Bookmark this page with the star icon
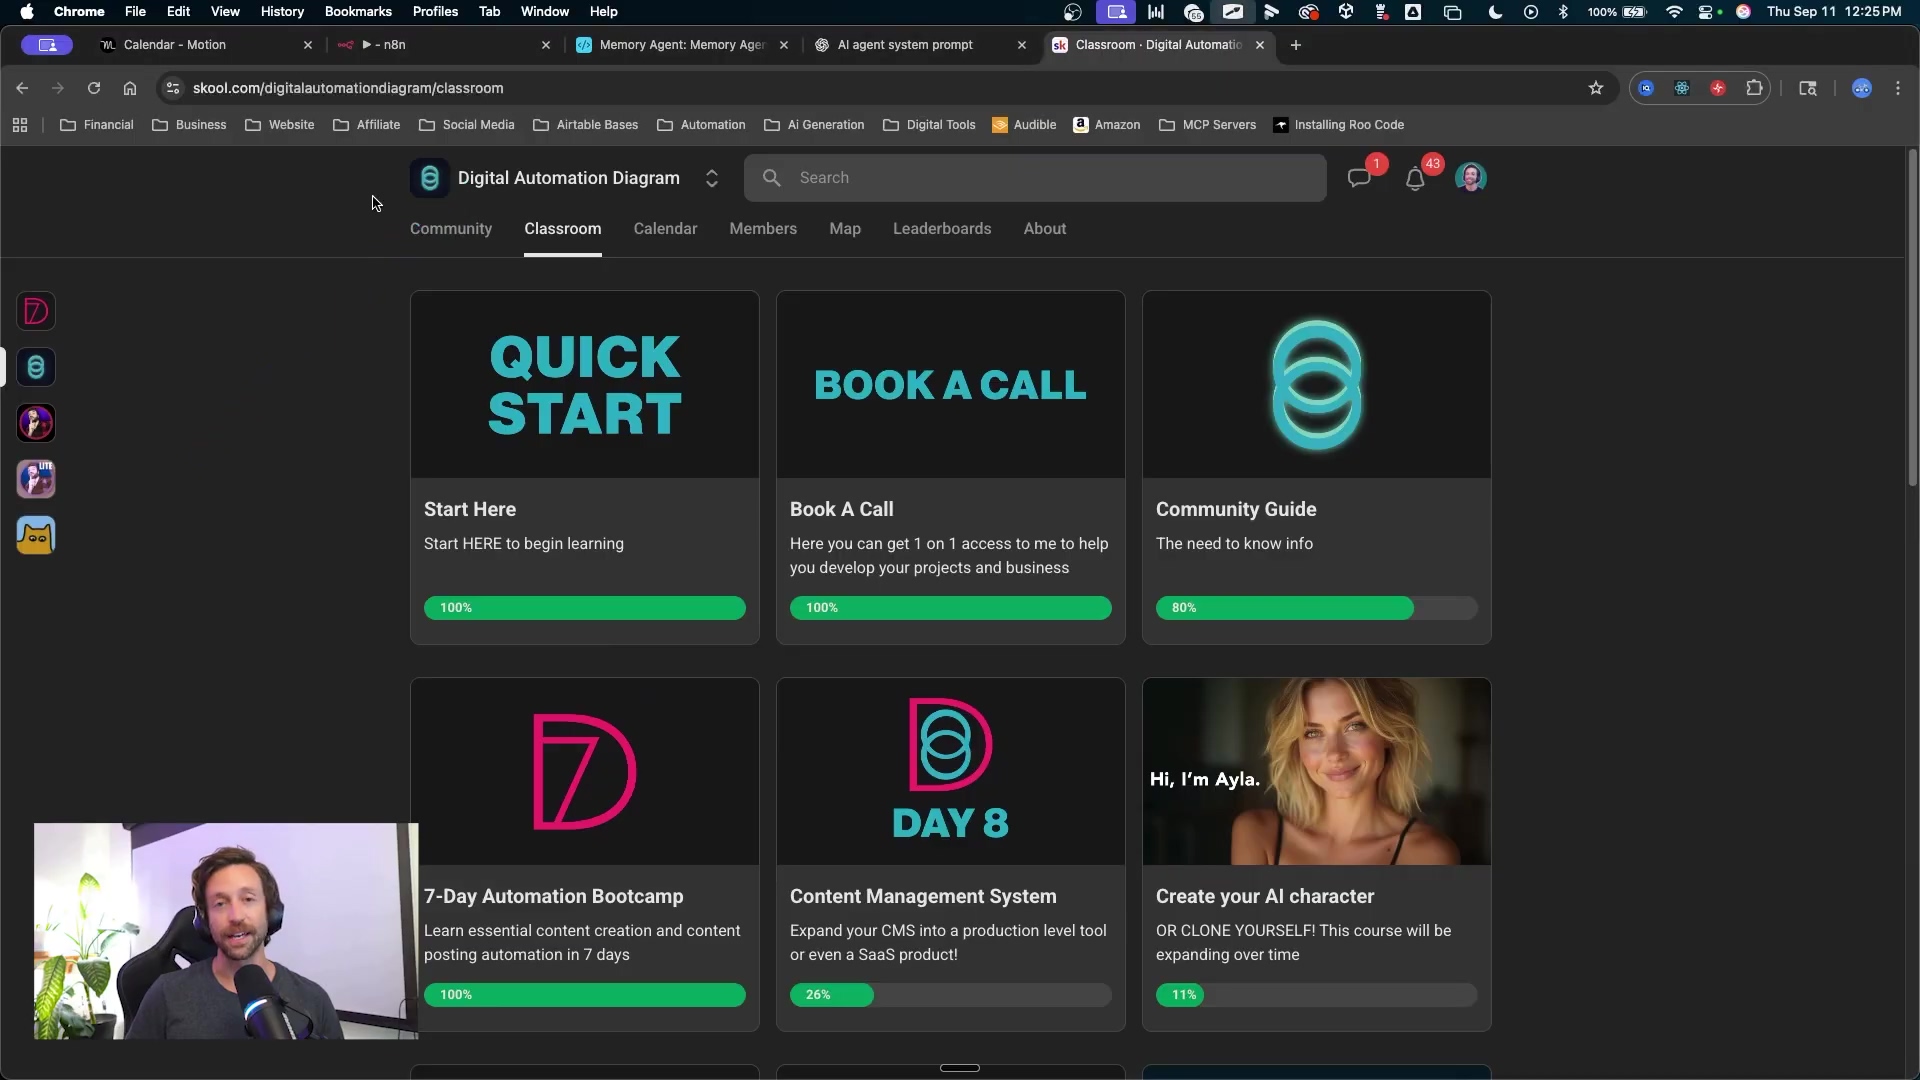1920x1080 pixels. click(x=1596, y=88)
